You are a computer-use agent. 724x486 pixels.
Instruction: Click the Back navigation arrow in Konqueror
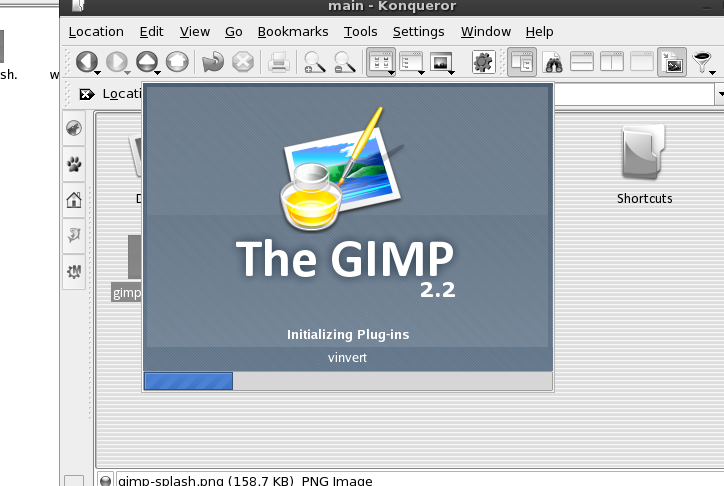(x=86, y=61)
